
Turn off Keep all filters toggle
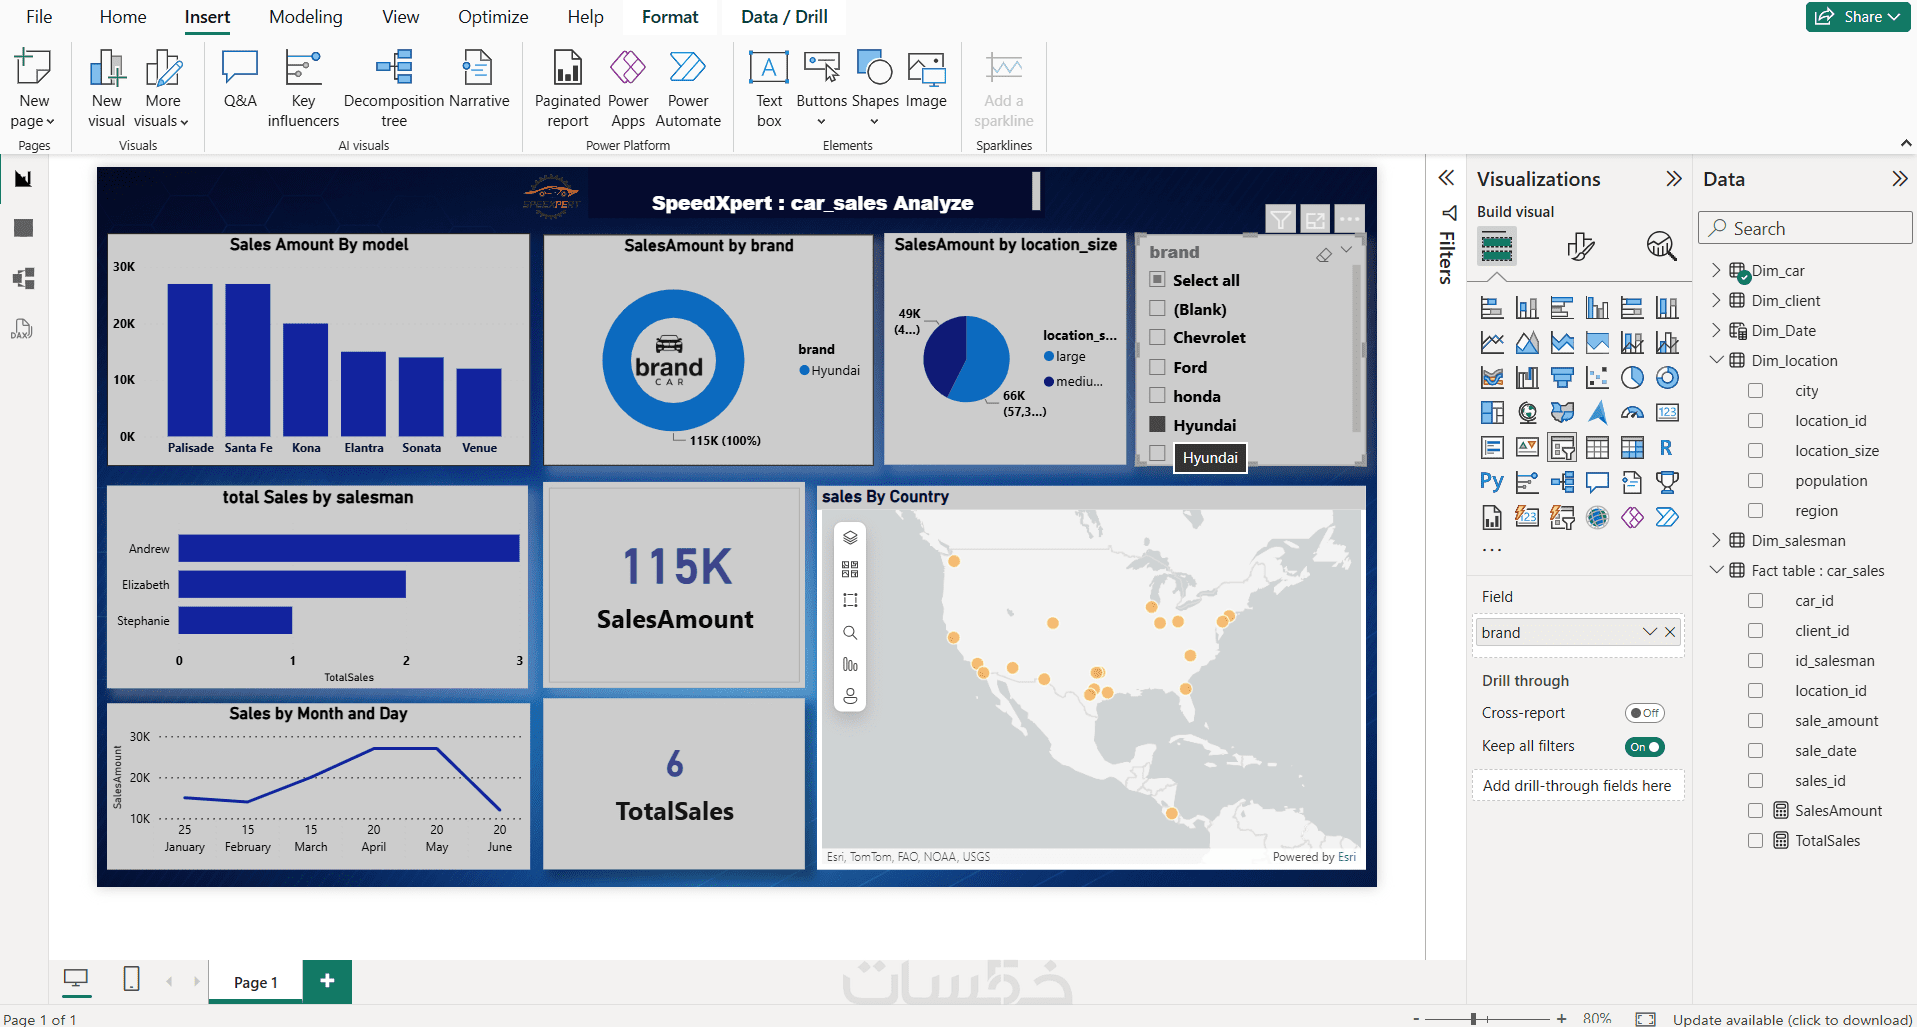coord(1644,747)
